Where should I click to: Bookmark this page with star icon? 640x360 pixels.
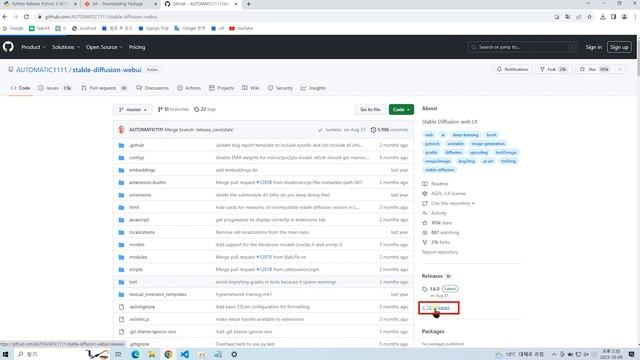pyautogui.click(x=589, y=17)
